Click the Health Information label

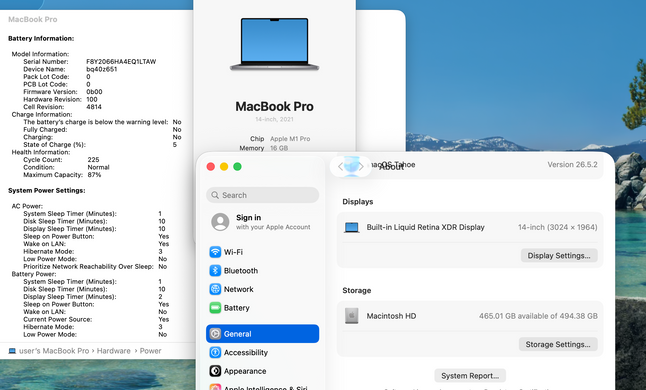pos(41,152)
